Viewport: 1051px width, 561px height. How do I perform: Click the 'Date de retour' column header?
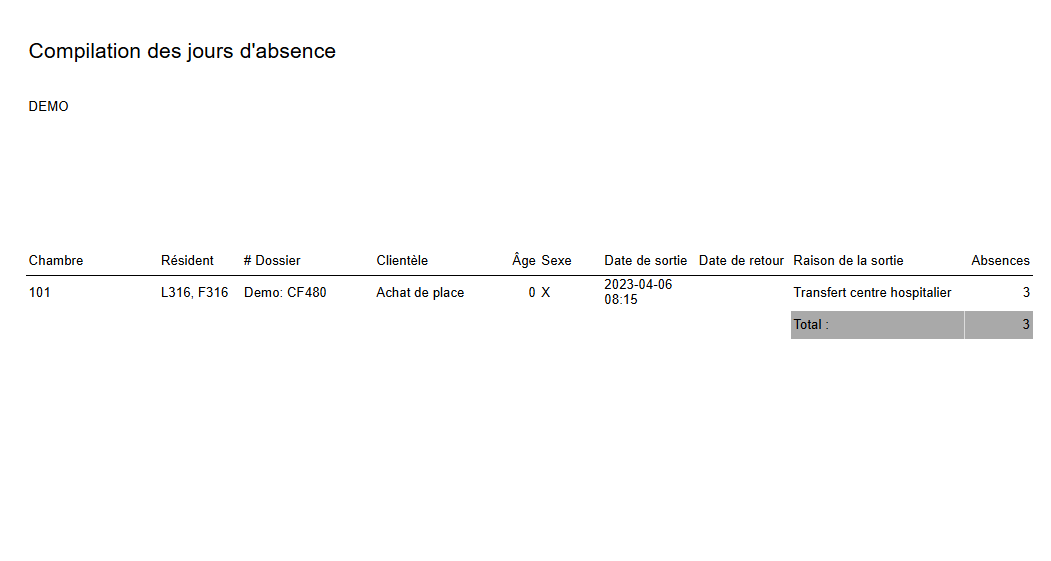tap(741, 260)
